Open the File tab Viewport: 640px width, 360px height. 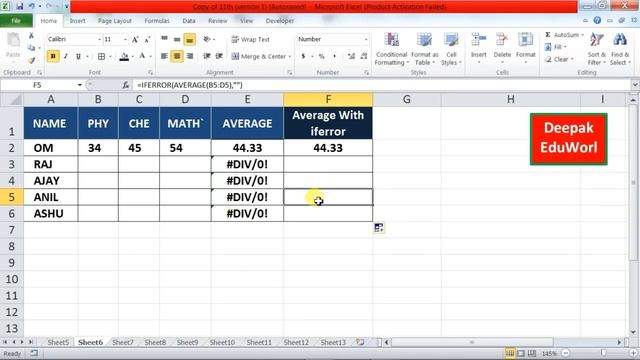(16, 20)
